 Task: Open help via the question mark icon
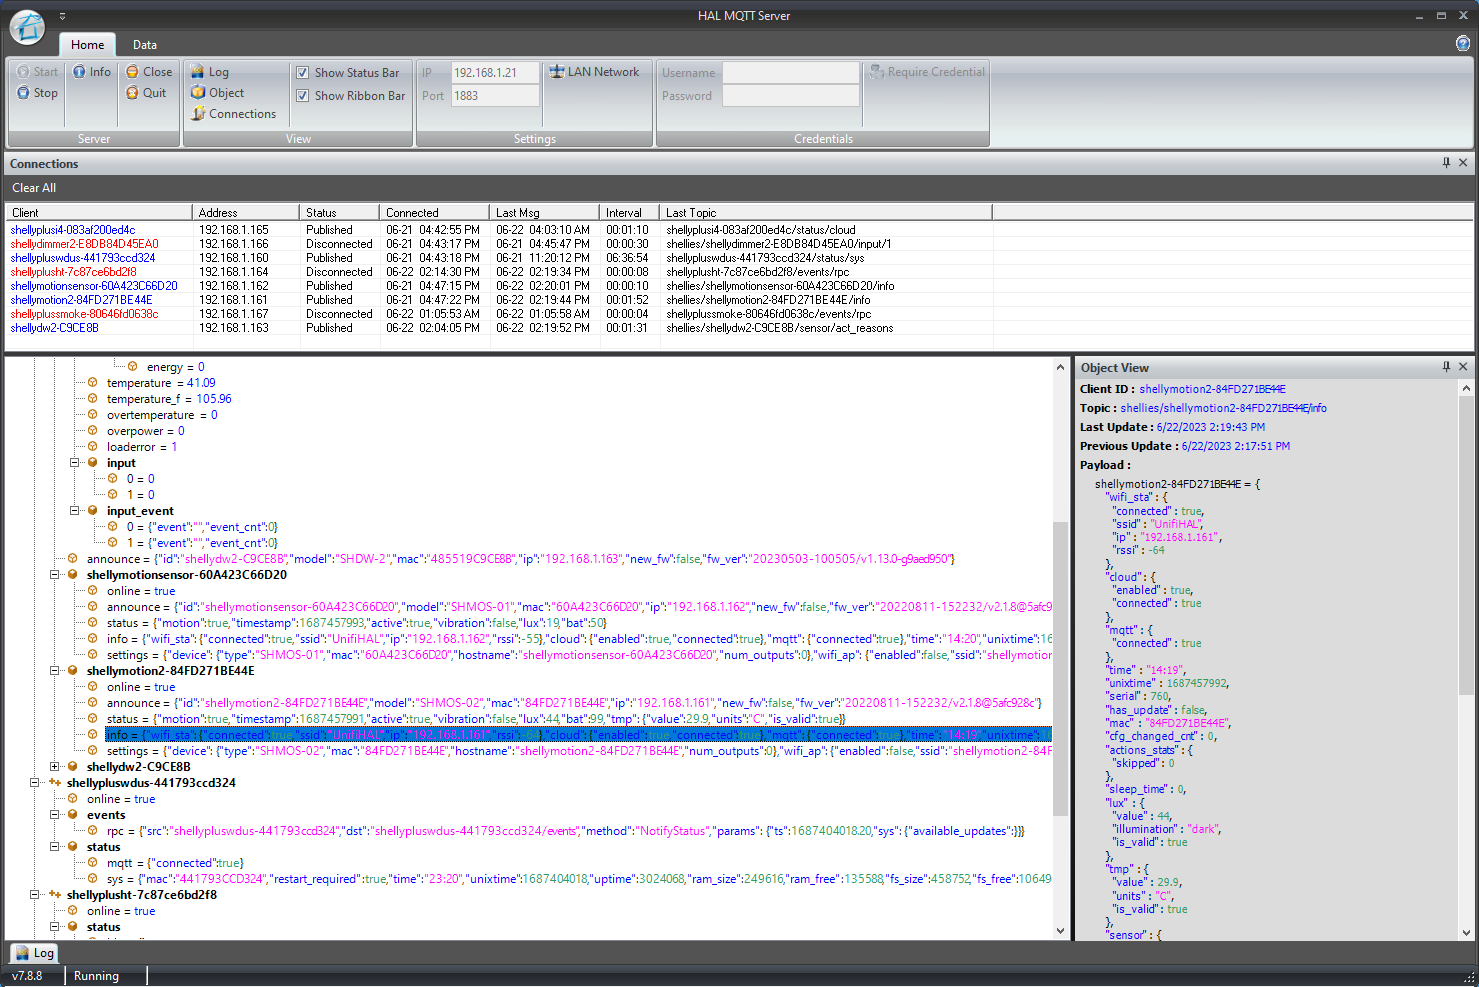[1463, 43]
